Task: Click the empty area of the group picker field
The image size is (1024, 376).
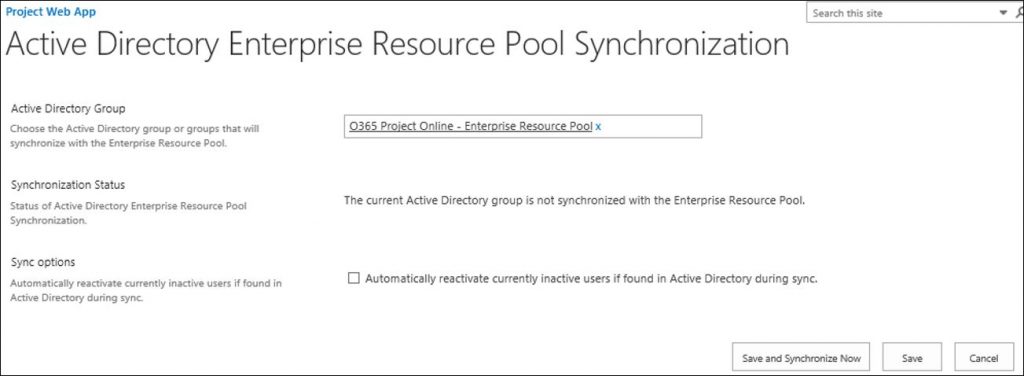Action: (650, 127)
